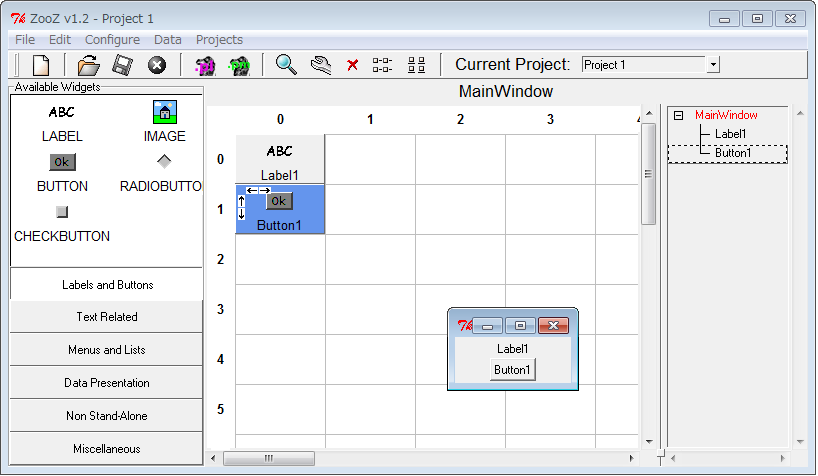Image resolution: width=818 pixels, height=476 pixels.
Task: Click the tree panel scroll-right arrow
Action: 782,458
